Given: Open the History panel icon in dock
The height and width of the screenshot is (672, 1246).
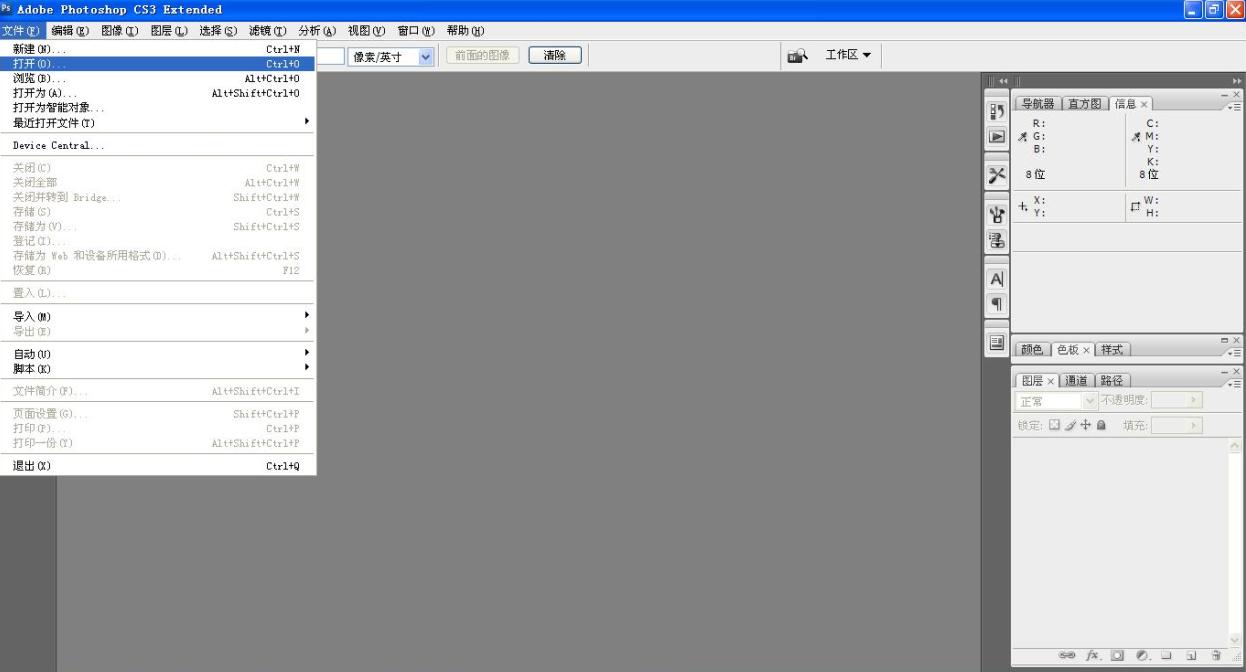Looking at the screenshot, I should [997, 110].
